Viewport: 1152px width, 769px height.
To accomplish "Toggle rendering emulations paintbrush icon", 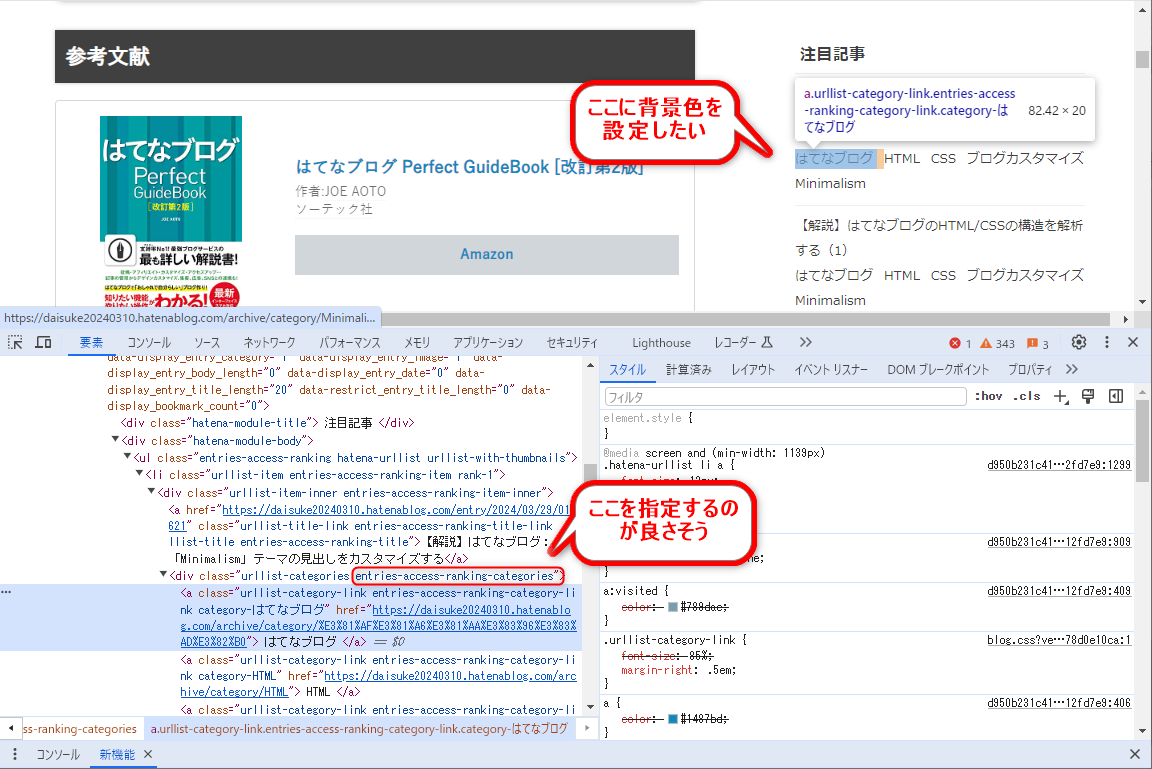I will (1088, 397).
